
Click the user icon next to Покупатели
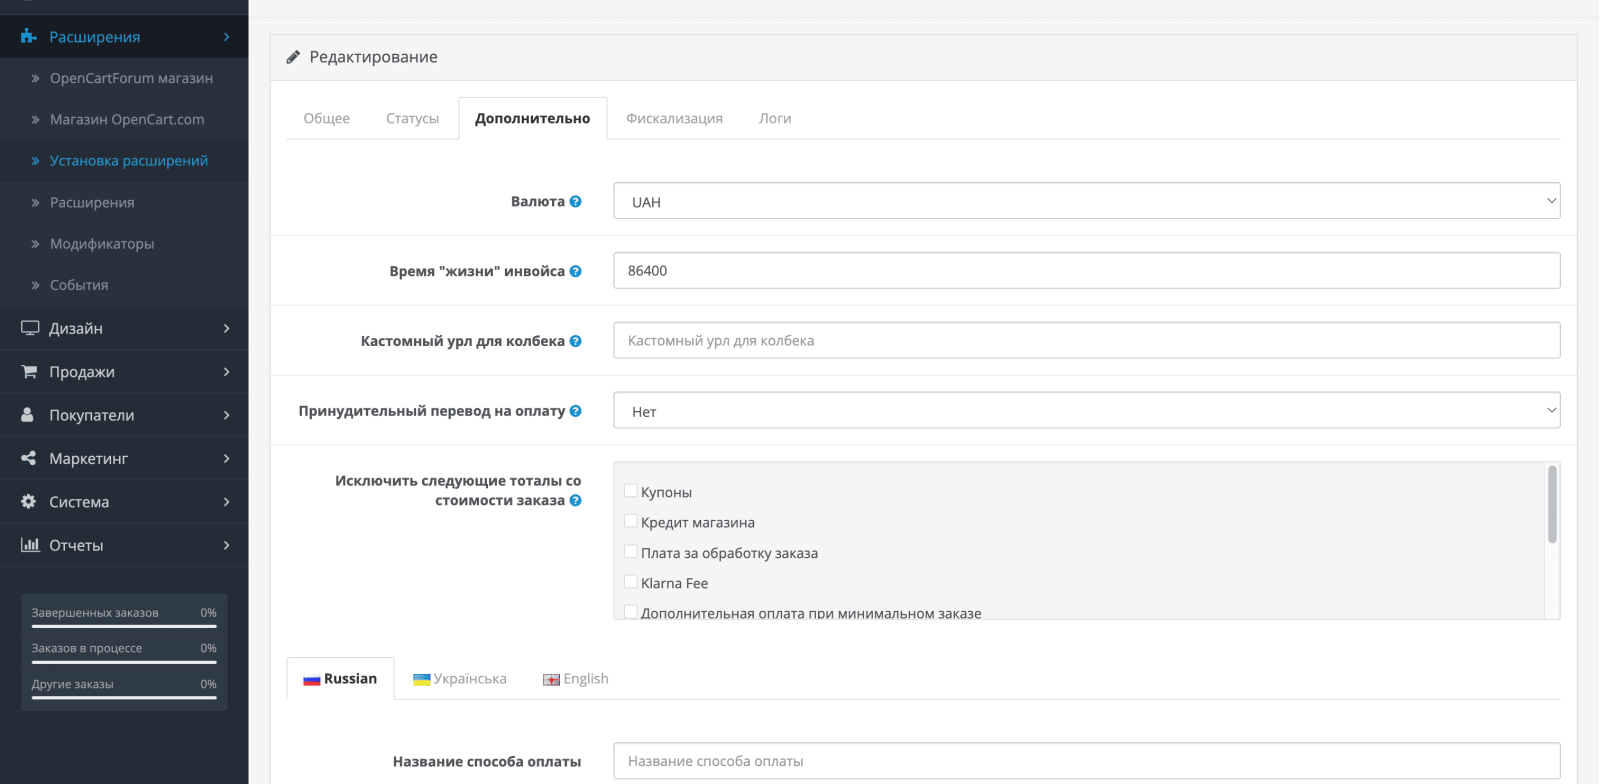point(28,415)
